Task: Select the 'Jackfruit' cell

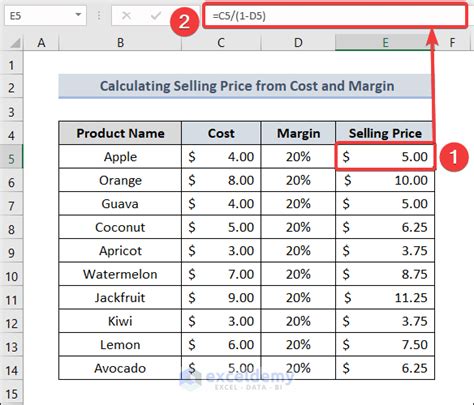Action: (x=120, y=298)
